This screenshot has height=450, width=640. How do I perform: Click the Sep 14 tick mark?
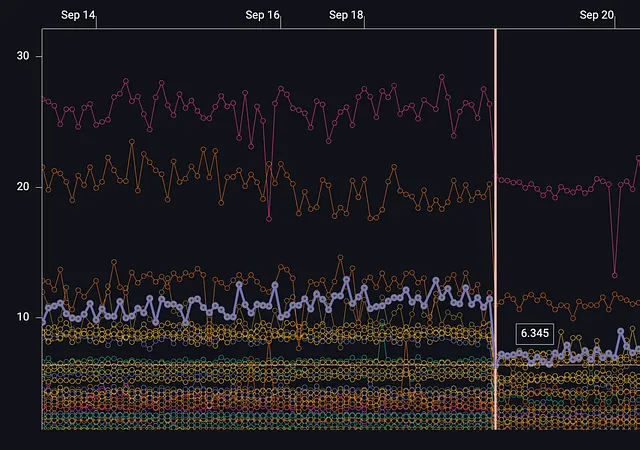[96, 23]
